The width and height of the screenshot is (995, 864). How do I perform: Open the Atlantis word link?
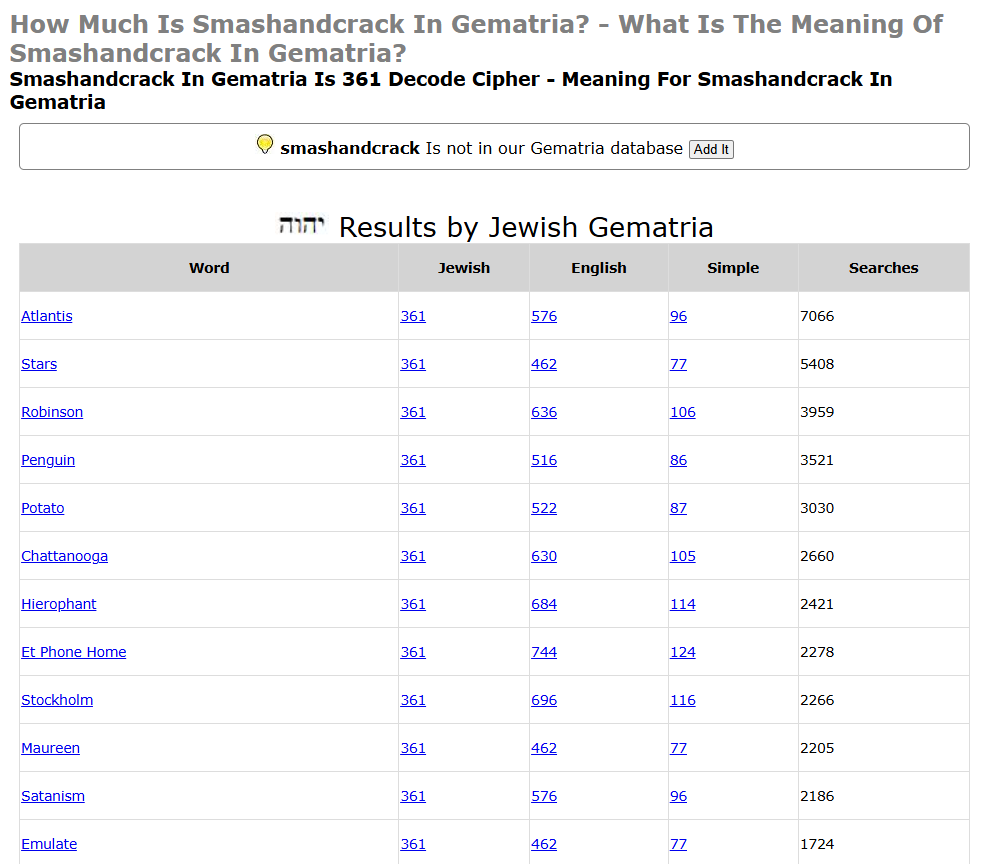tap(47, 316)
